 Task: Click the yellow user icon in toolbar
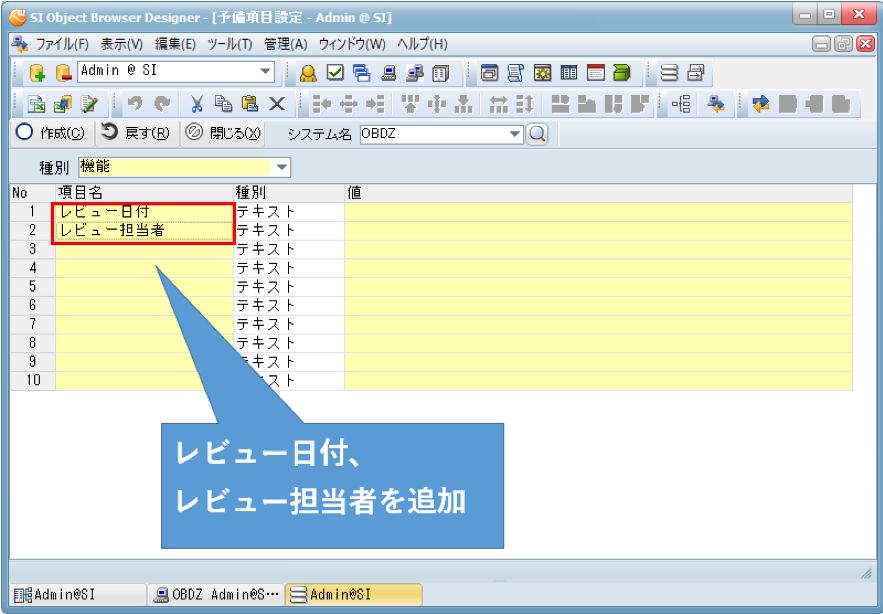[x=308, y=72]
